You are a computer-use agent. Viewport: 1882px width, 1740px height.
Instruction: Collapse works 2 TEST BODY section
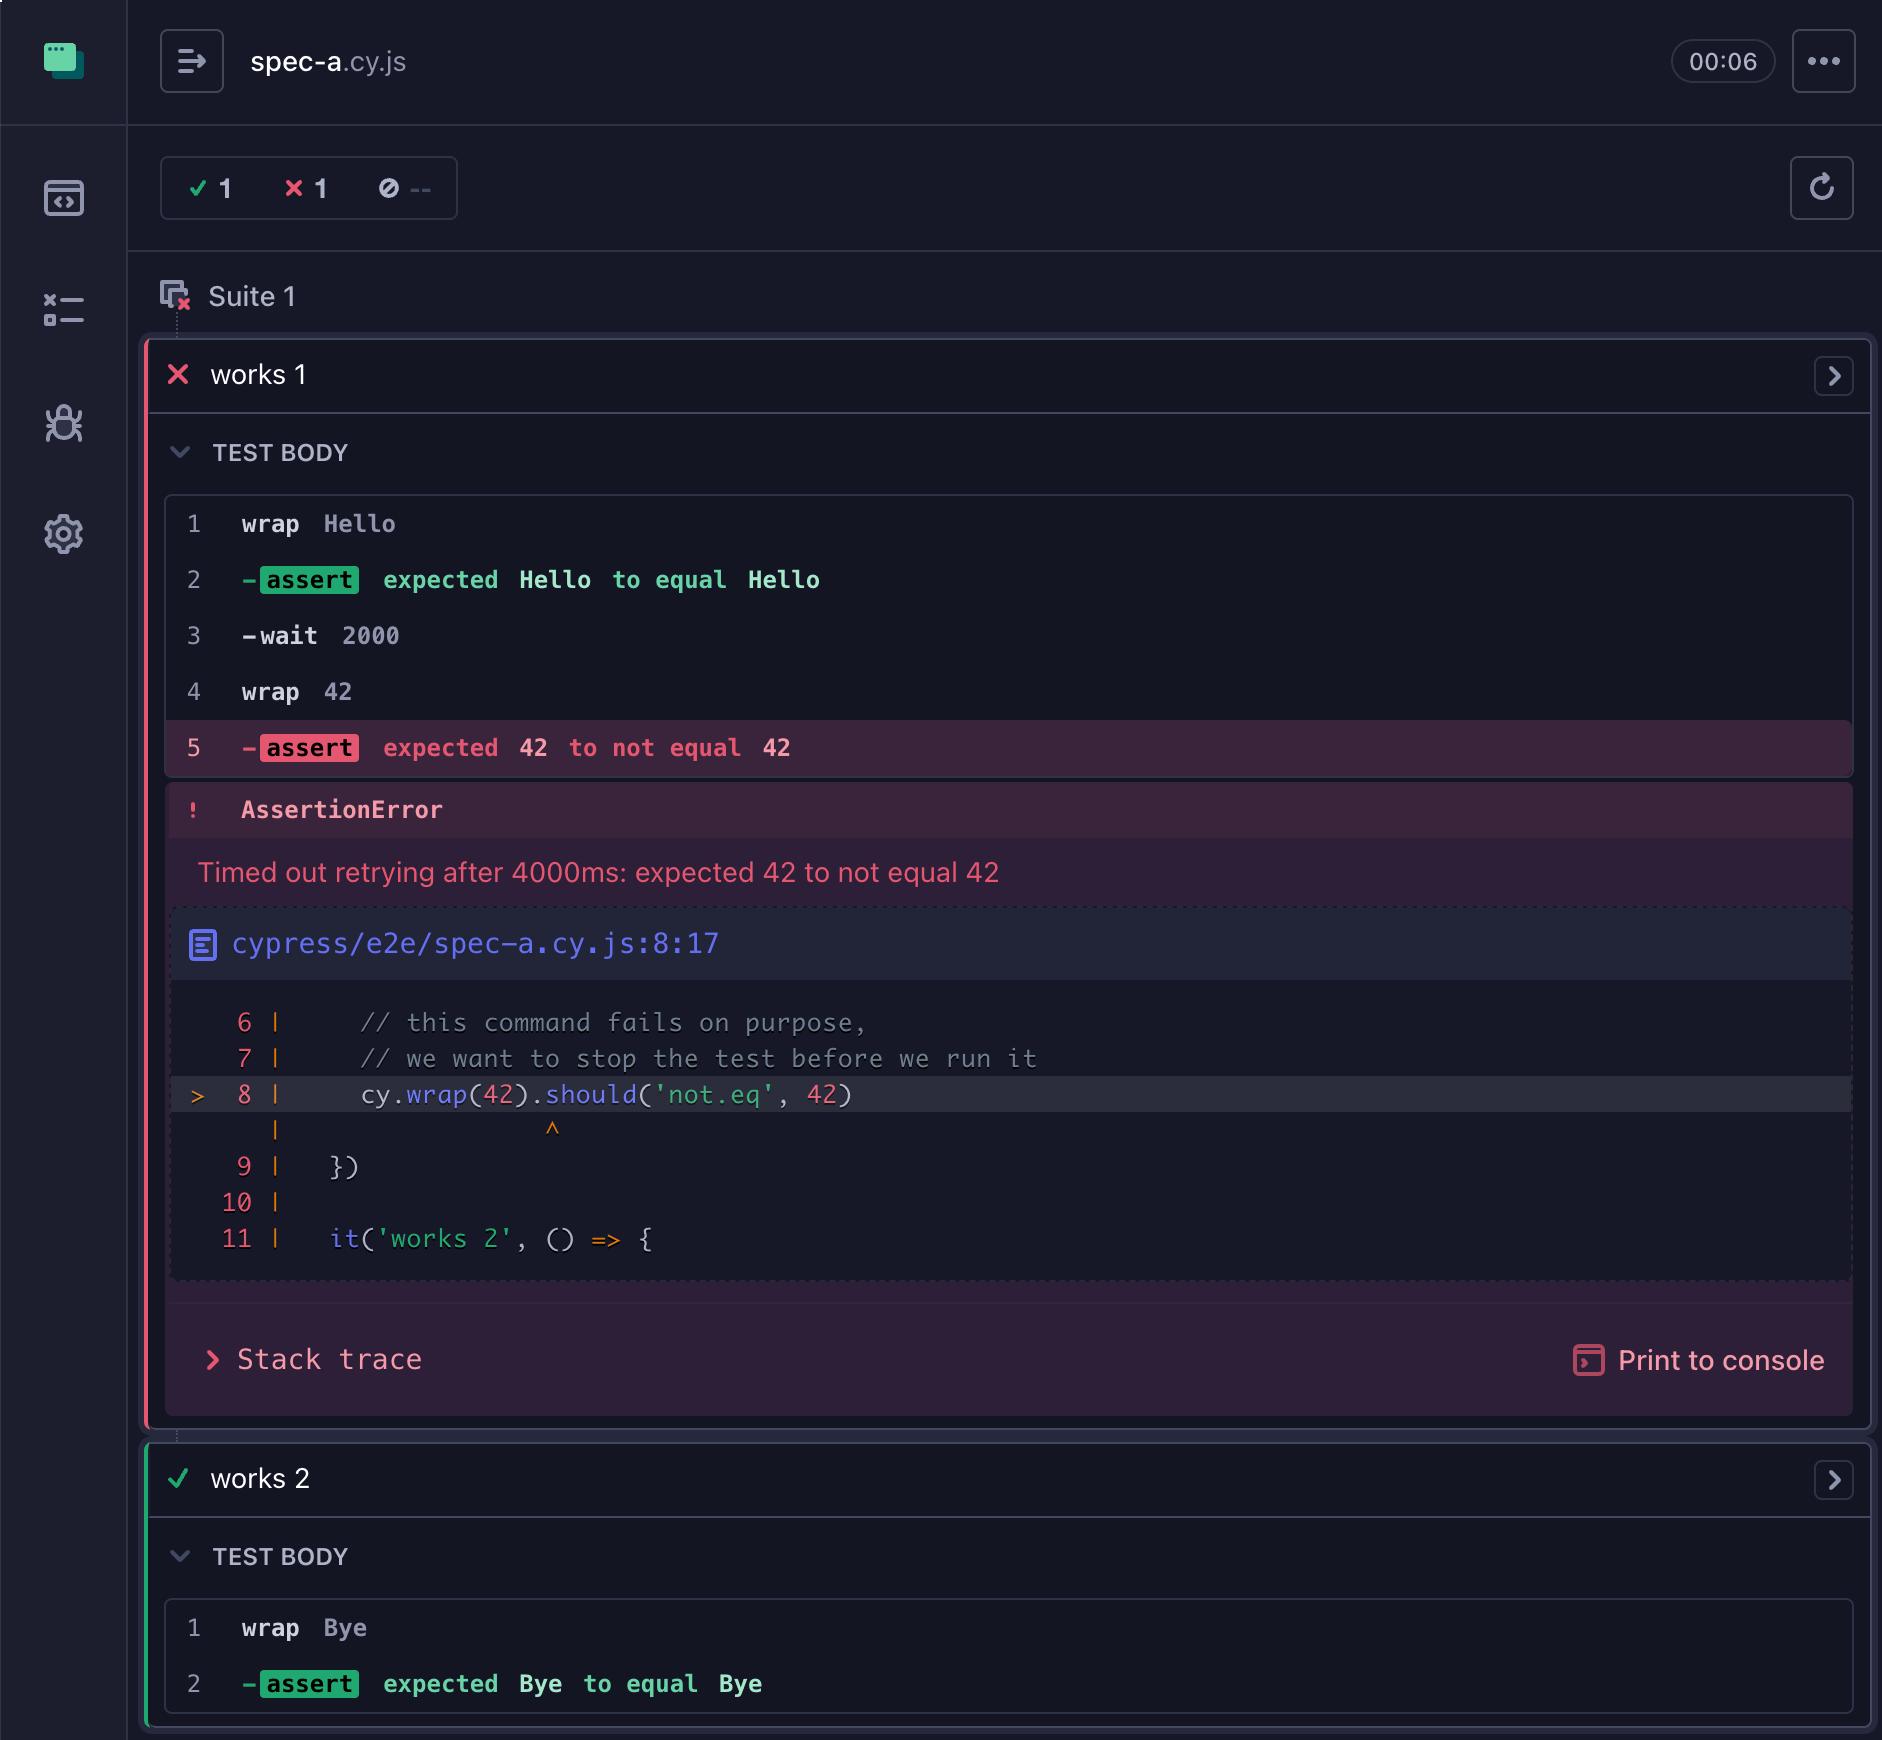click(x=280, y=1557)
